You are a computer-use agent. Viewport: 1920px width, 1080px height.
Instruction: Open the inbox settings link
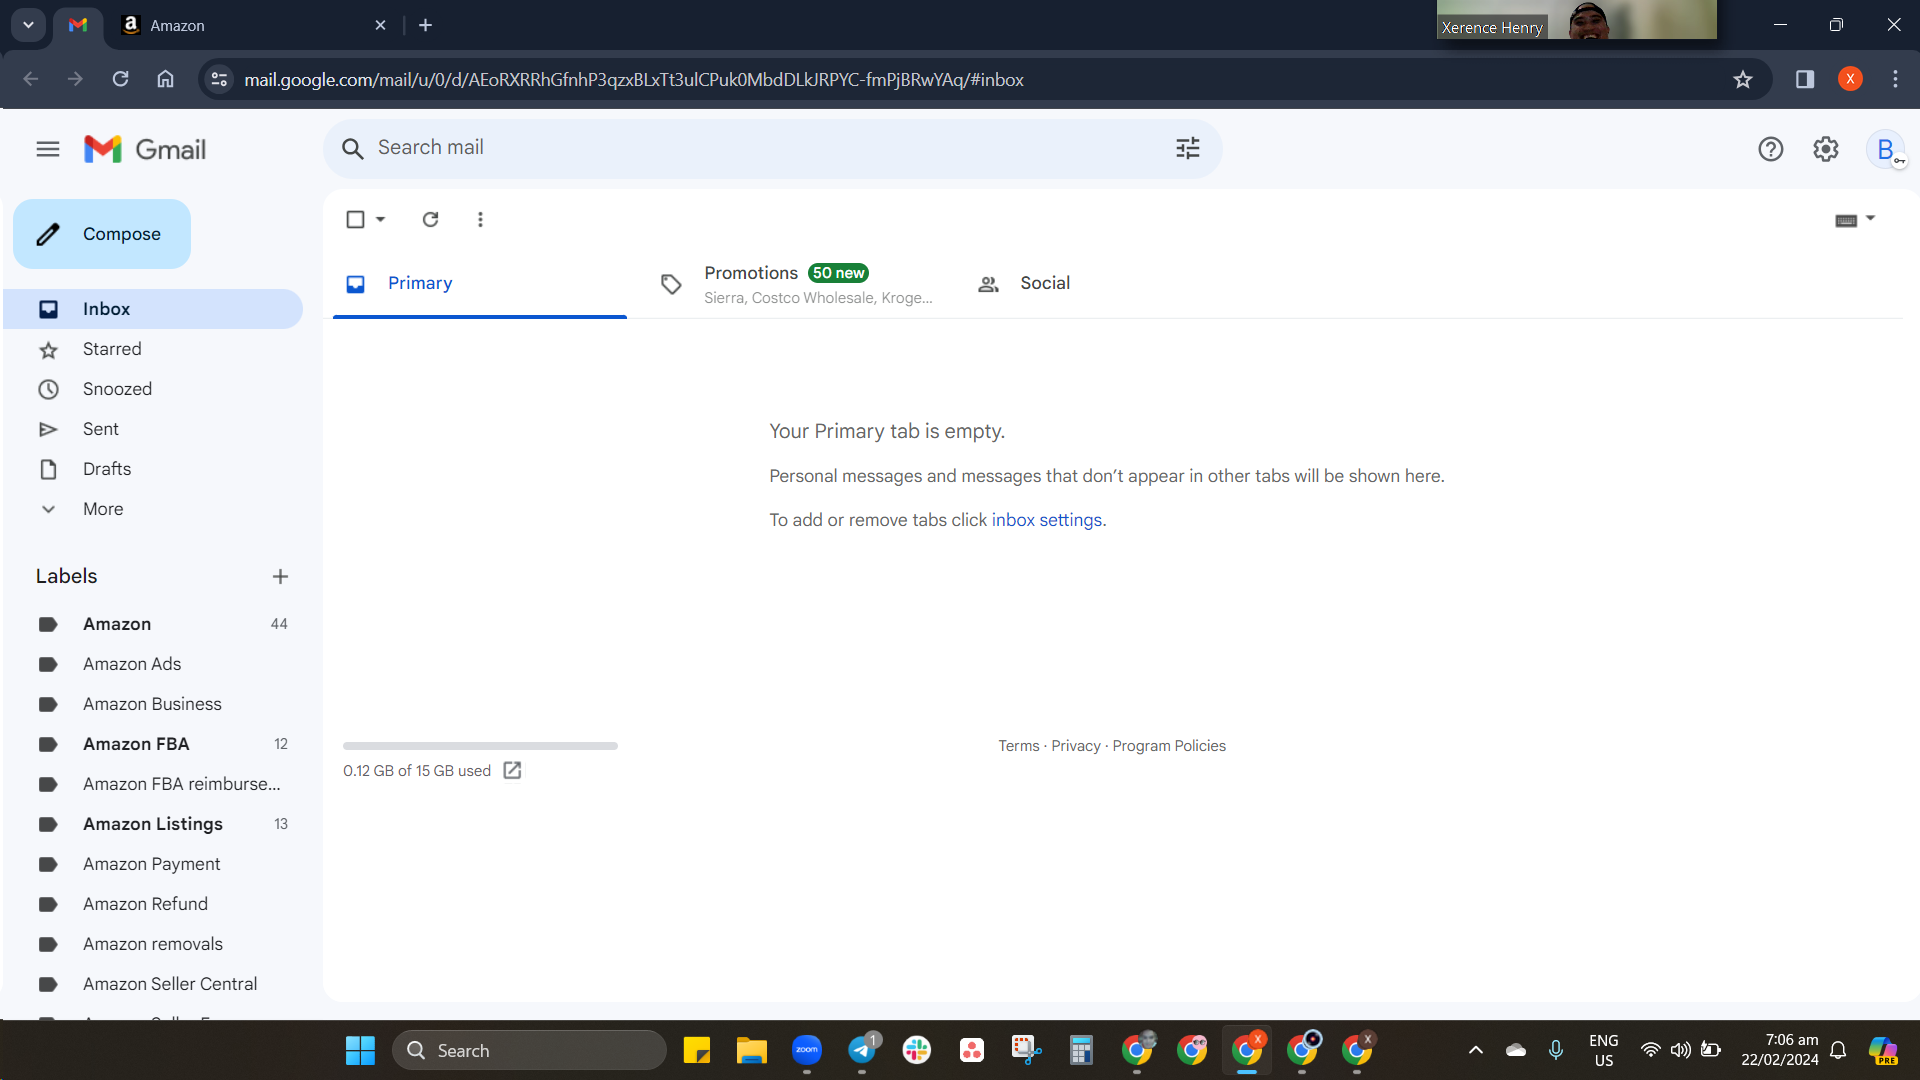tap(1047, 520)
